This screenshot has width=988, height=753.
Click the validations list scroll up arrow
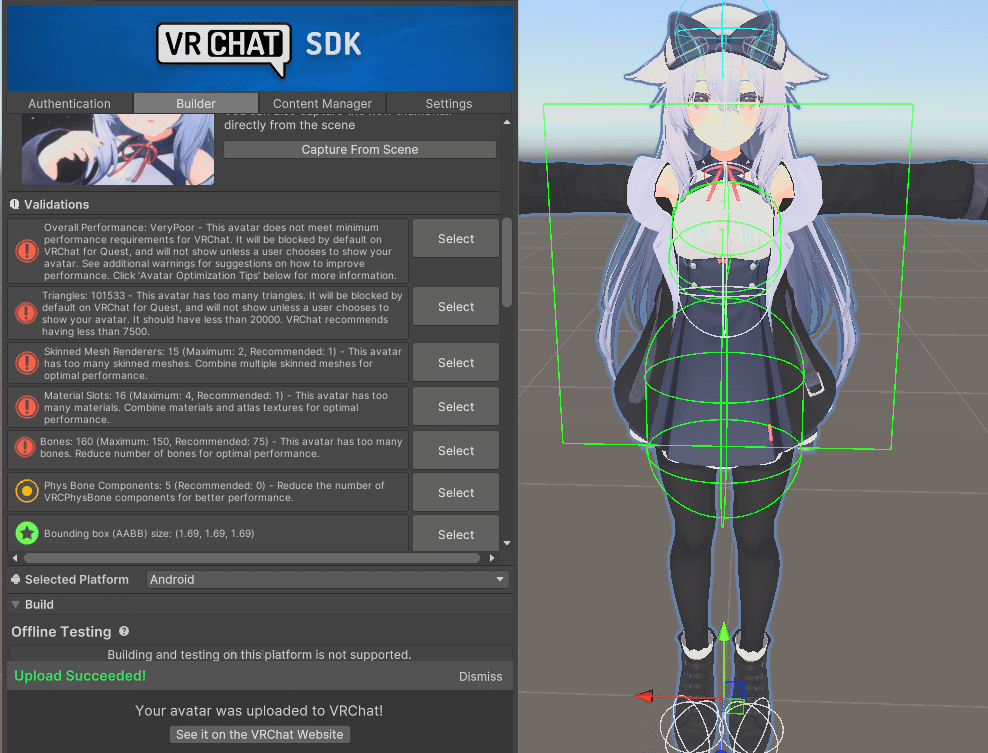[507, 122]
